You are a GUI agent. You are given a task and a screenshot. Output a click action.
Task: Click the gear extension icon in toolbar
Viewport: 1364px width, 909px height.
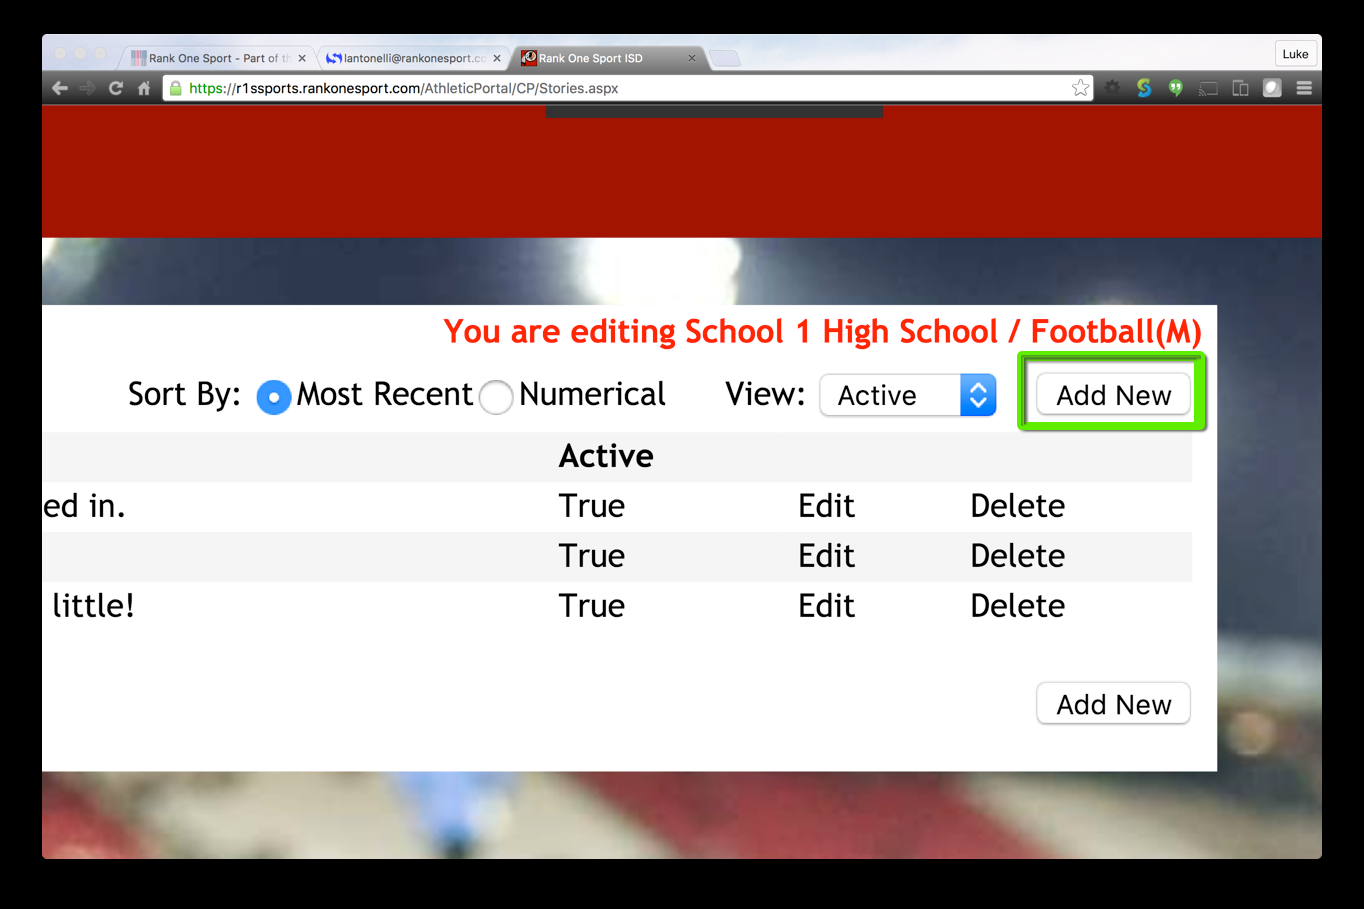click(x=1112, y=88)
